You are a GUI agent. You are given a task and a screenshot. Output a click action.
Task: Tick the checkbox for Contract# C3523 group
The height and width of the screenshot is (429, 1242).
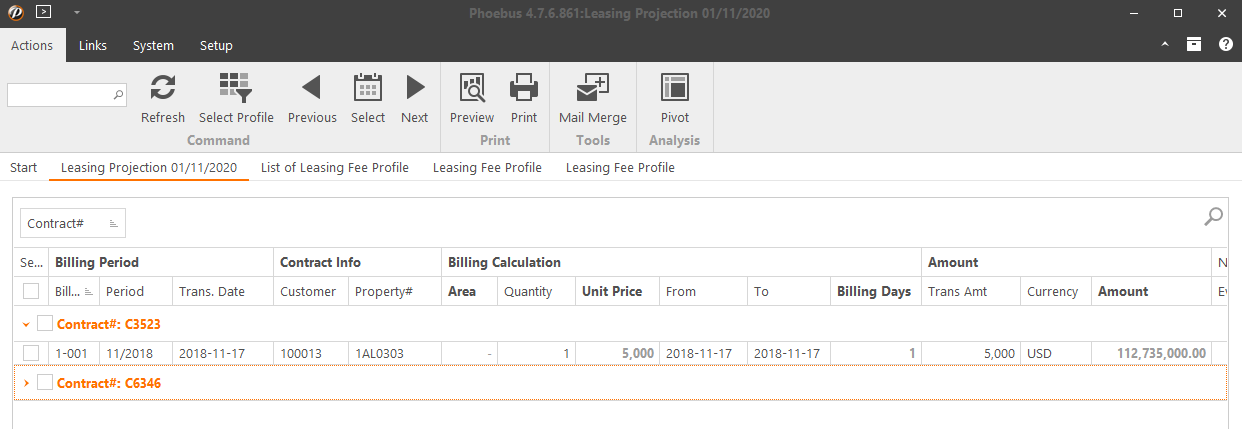click(x=45, y=323)
